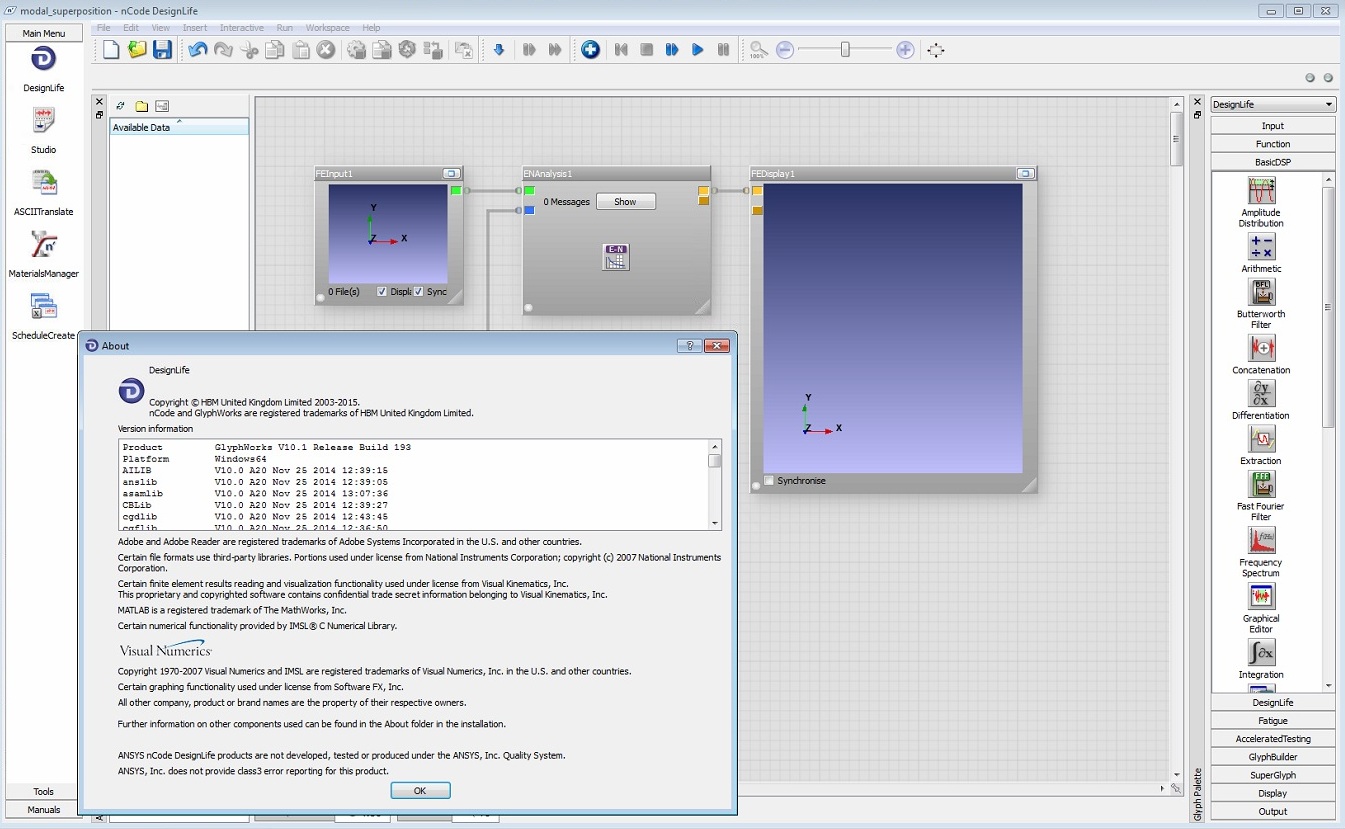
Task: Click the Copy toolbar icon
Action: pos(274,50)
